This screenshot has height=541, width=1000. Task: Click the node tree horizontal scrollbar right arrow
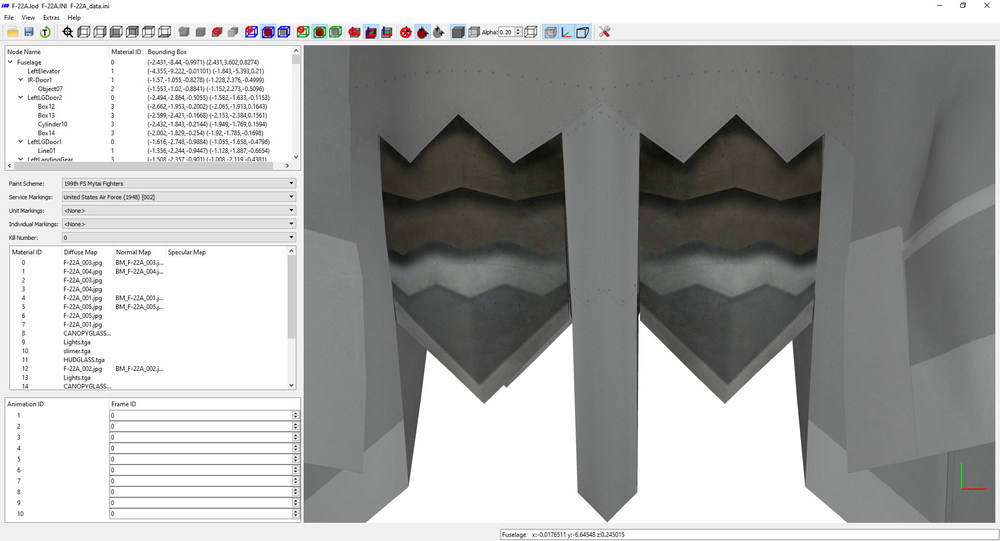tap(287, 165)
